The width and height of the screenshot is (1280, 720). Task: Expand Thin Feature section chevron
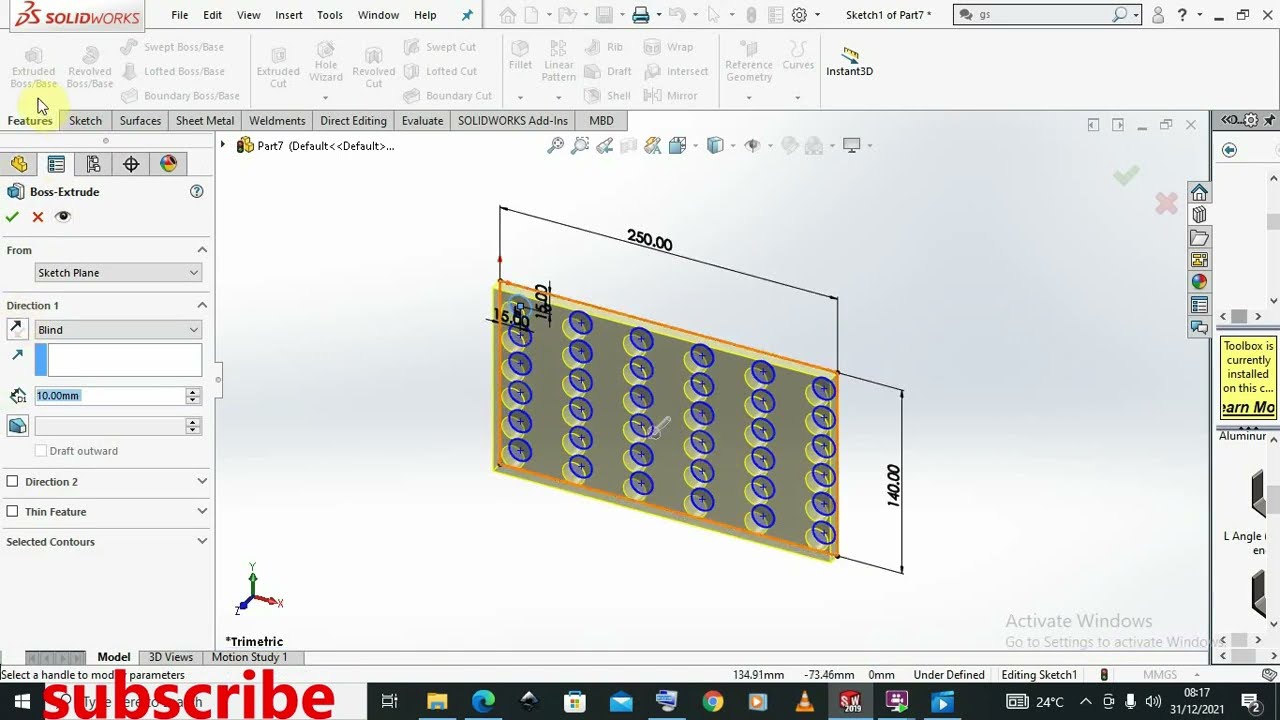point(202,512)
